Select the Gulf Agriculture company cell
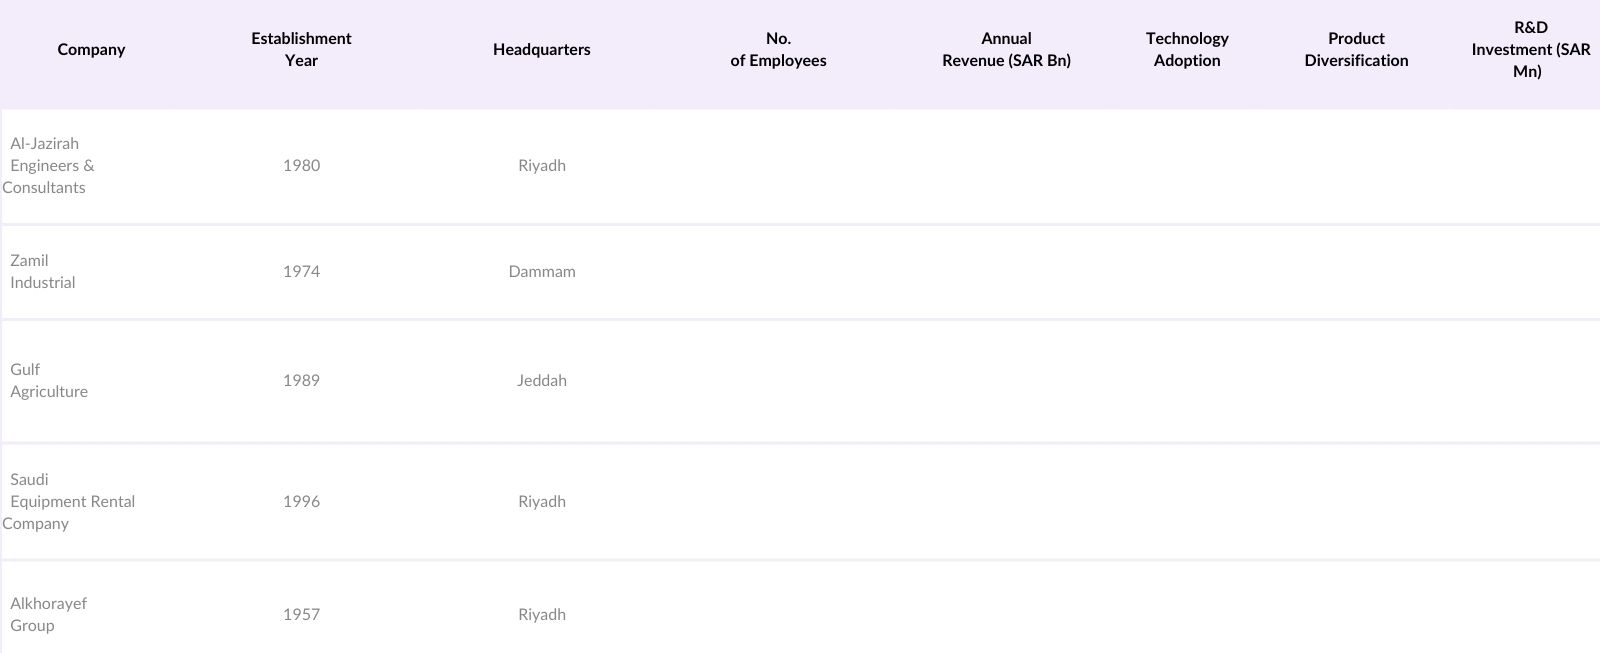 click(49, 381)
